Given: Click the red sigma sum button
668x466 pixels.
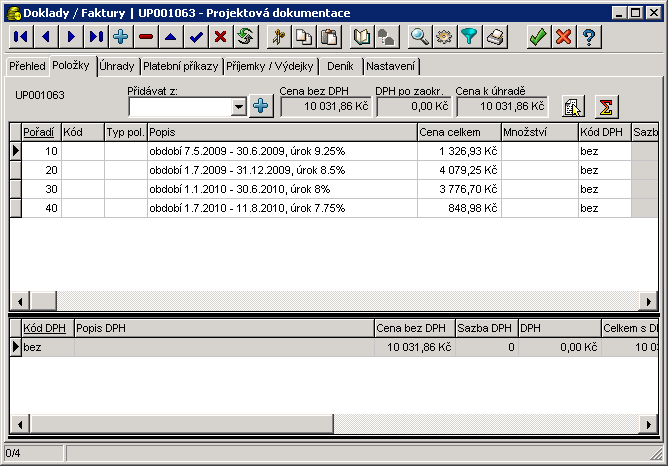Looking at the screenshot, I should 606,107.
